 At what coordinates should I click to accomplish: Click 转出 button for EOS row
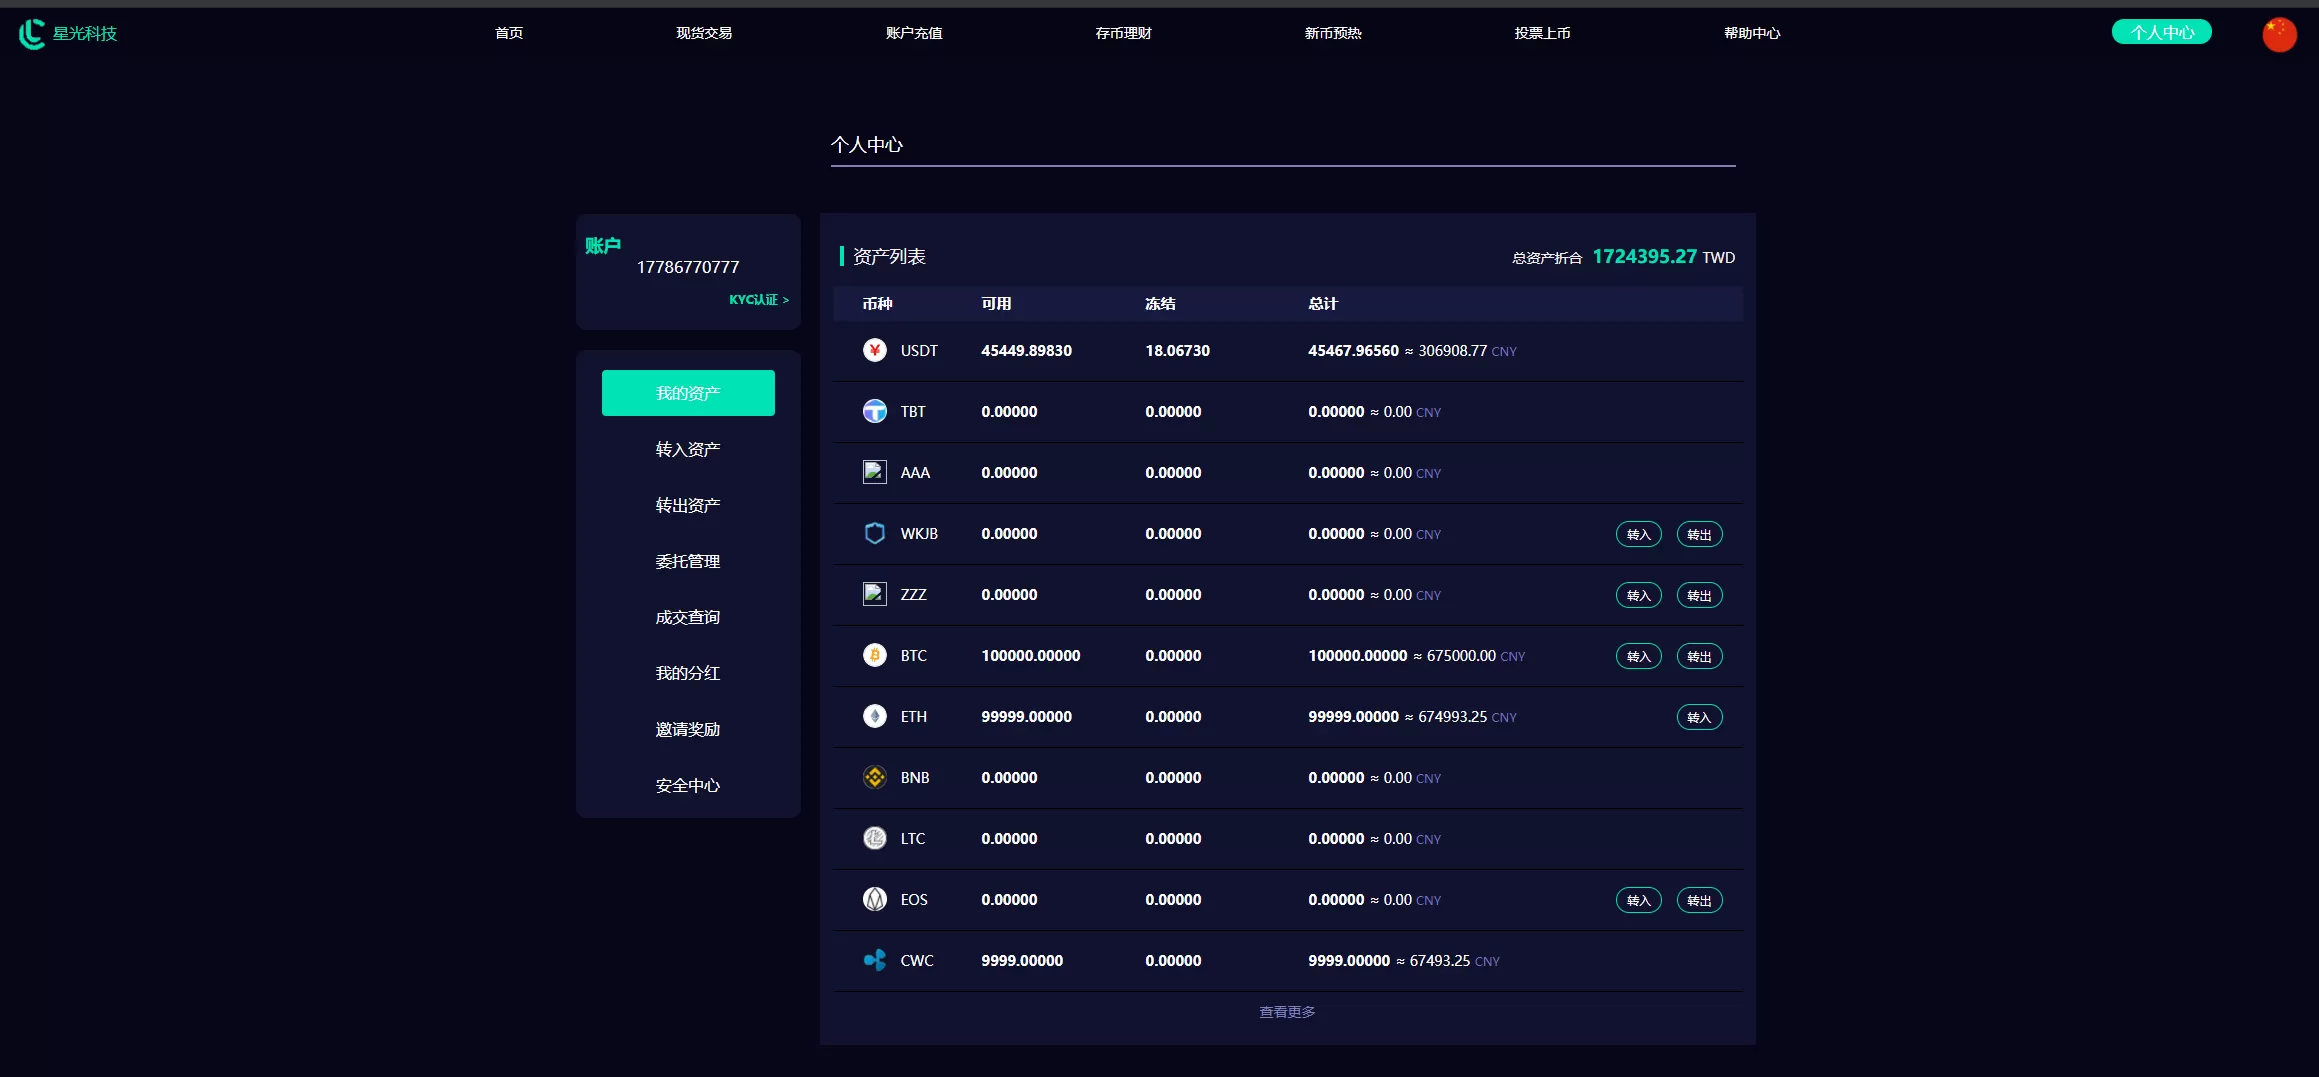(x=1699, y=900)
